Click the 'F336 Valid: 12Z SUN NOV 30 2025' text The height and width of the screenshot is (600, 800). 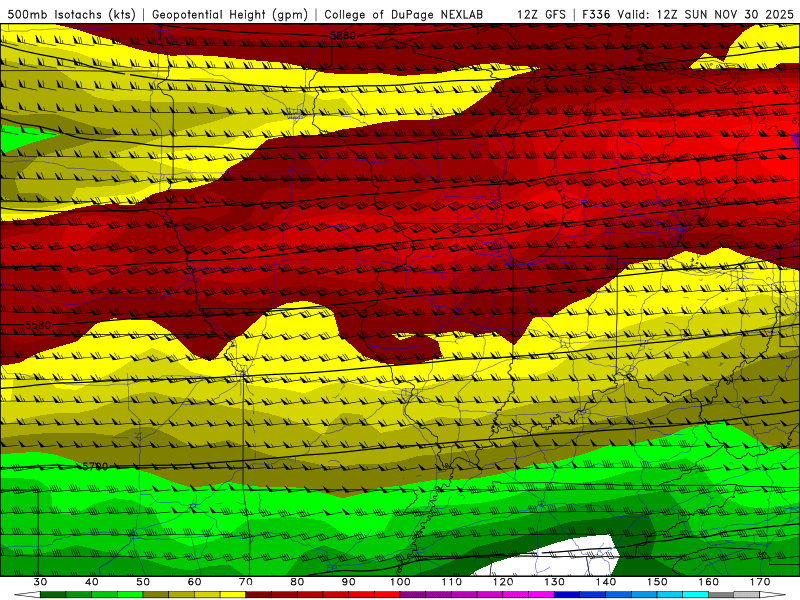688,14
